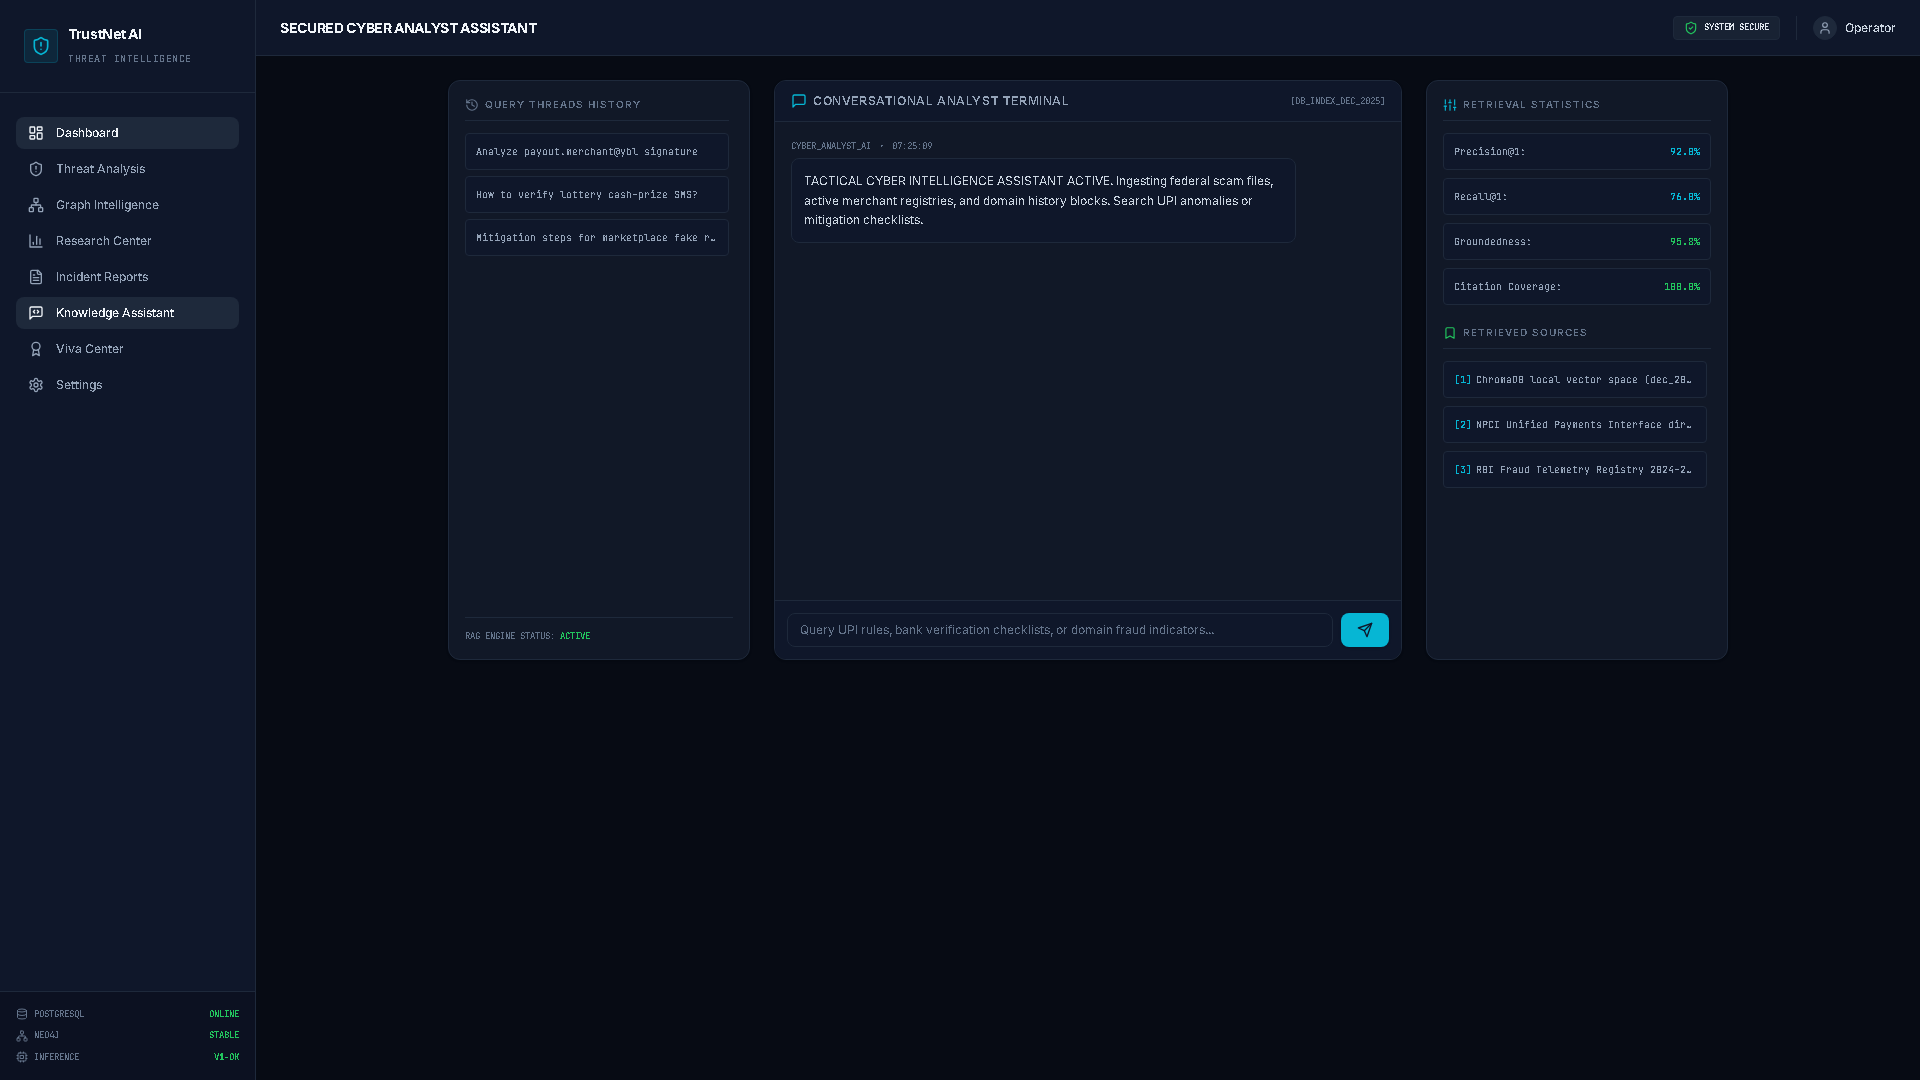The width and height of the screenshot is (1920, 1080).
Task: Click the Retrieval Statistics sliders icon
Action: pos(1450,105)
